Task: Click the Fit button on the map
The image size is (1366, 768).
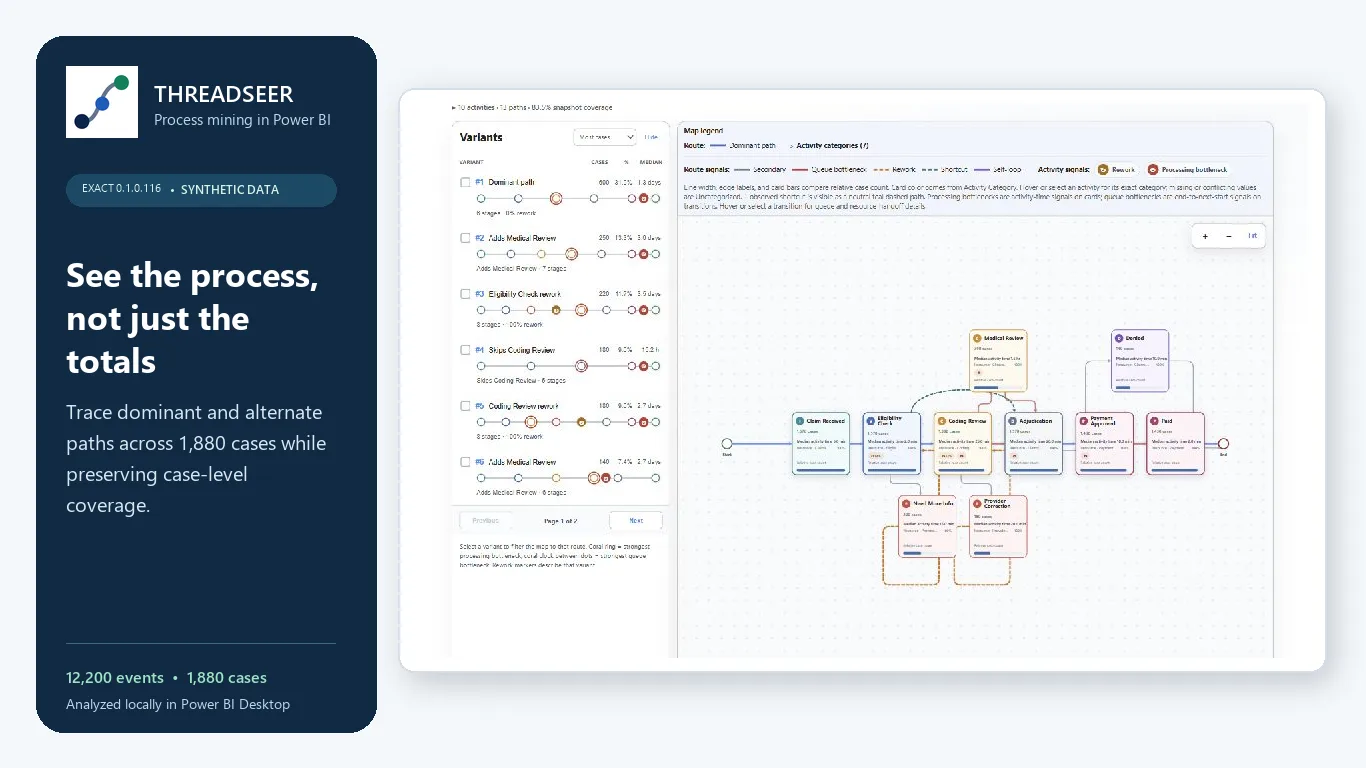Action: 1252,236
